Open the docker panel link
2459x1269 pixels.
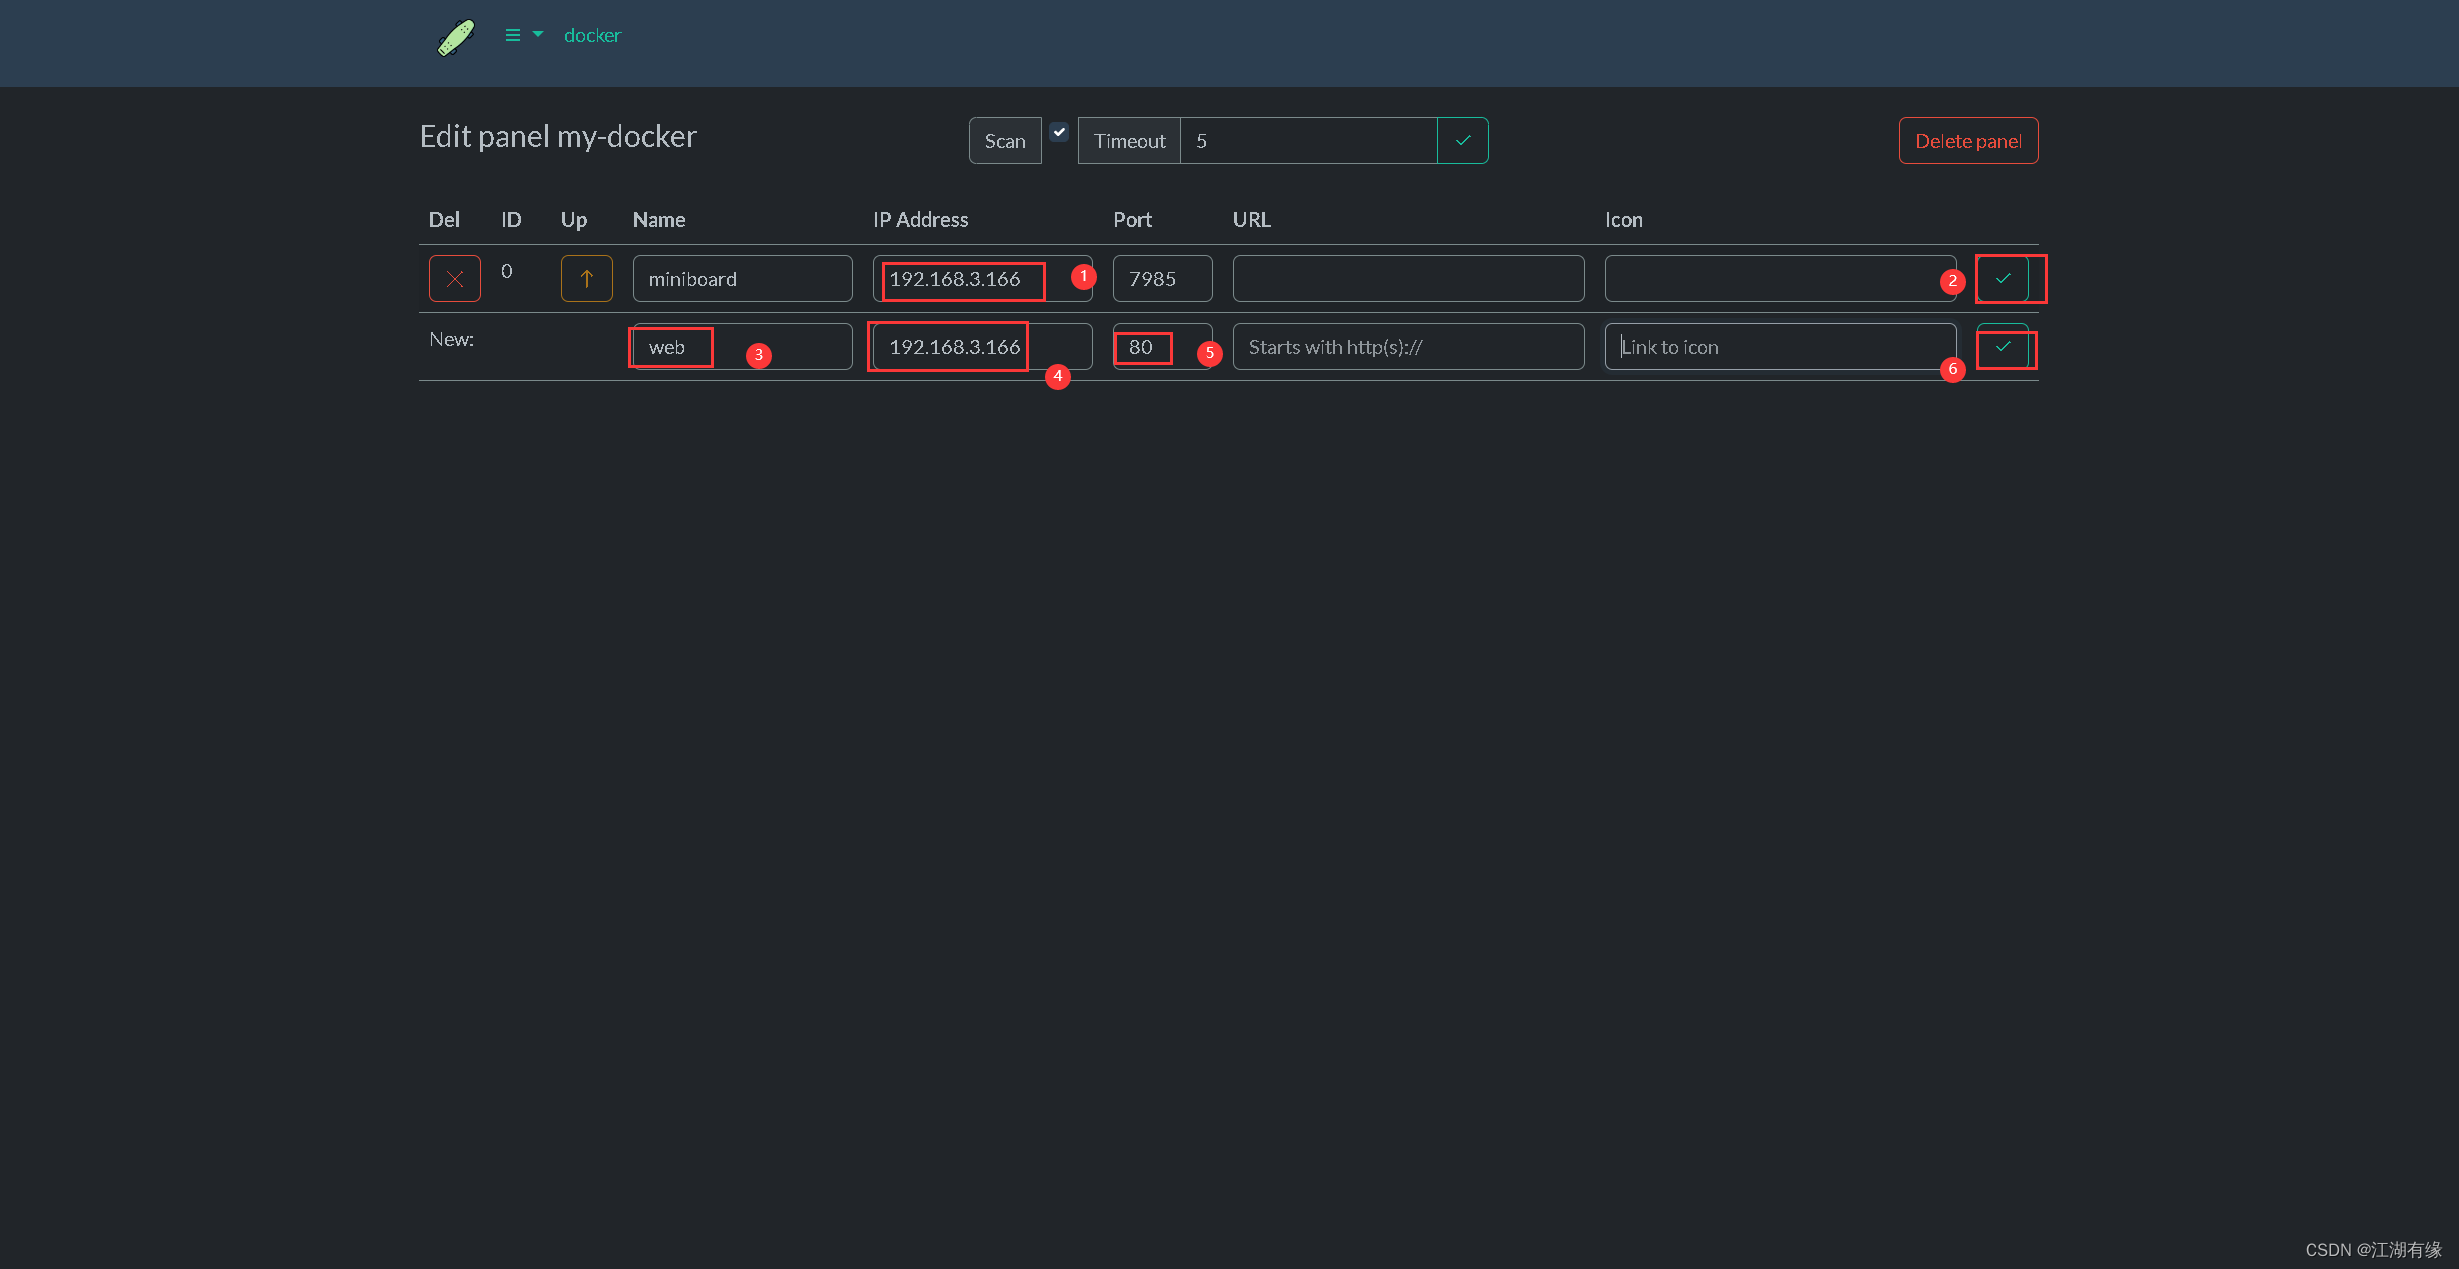592,35
